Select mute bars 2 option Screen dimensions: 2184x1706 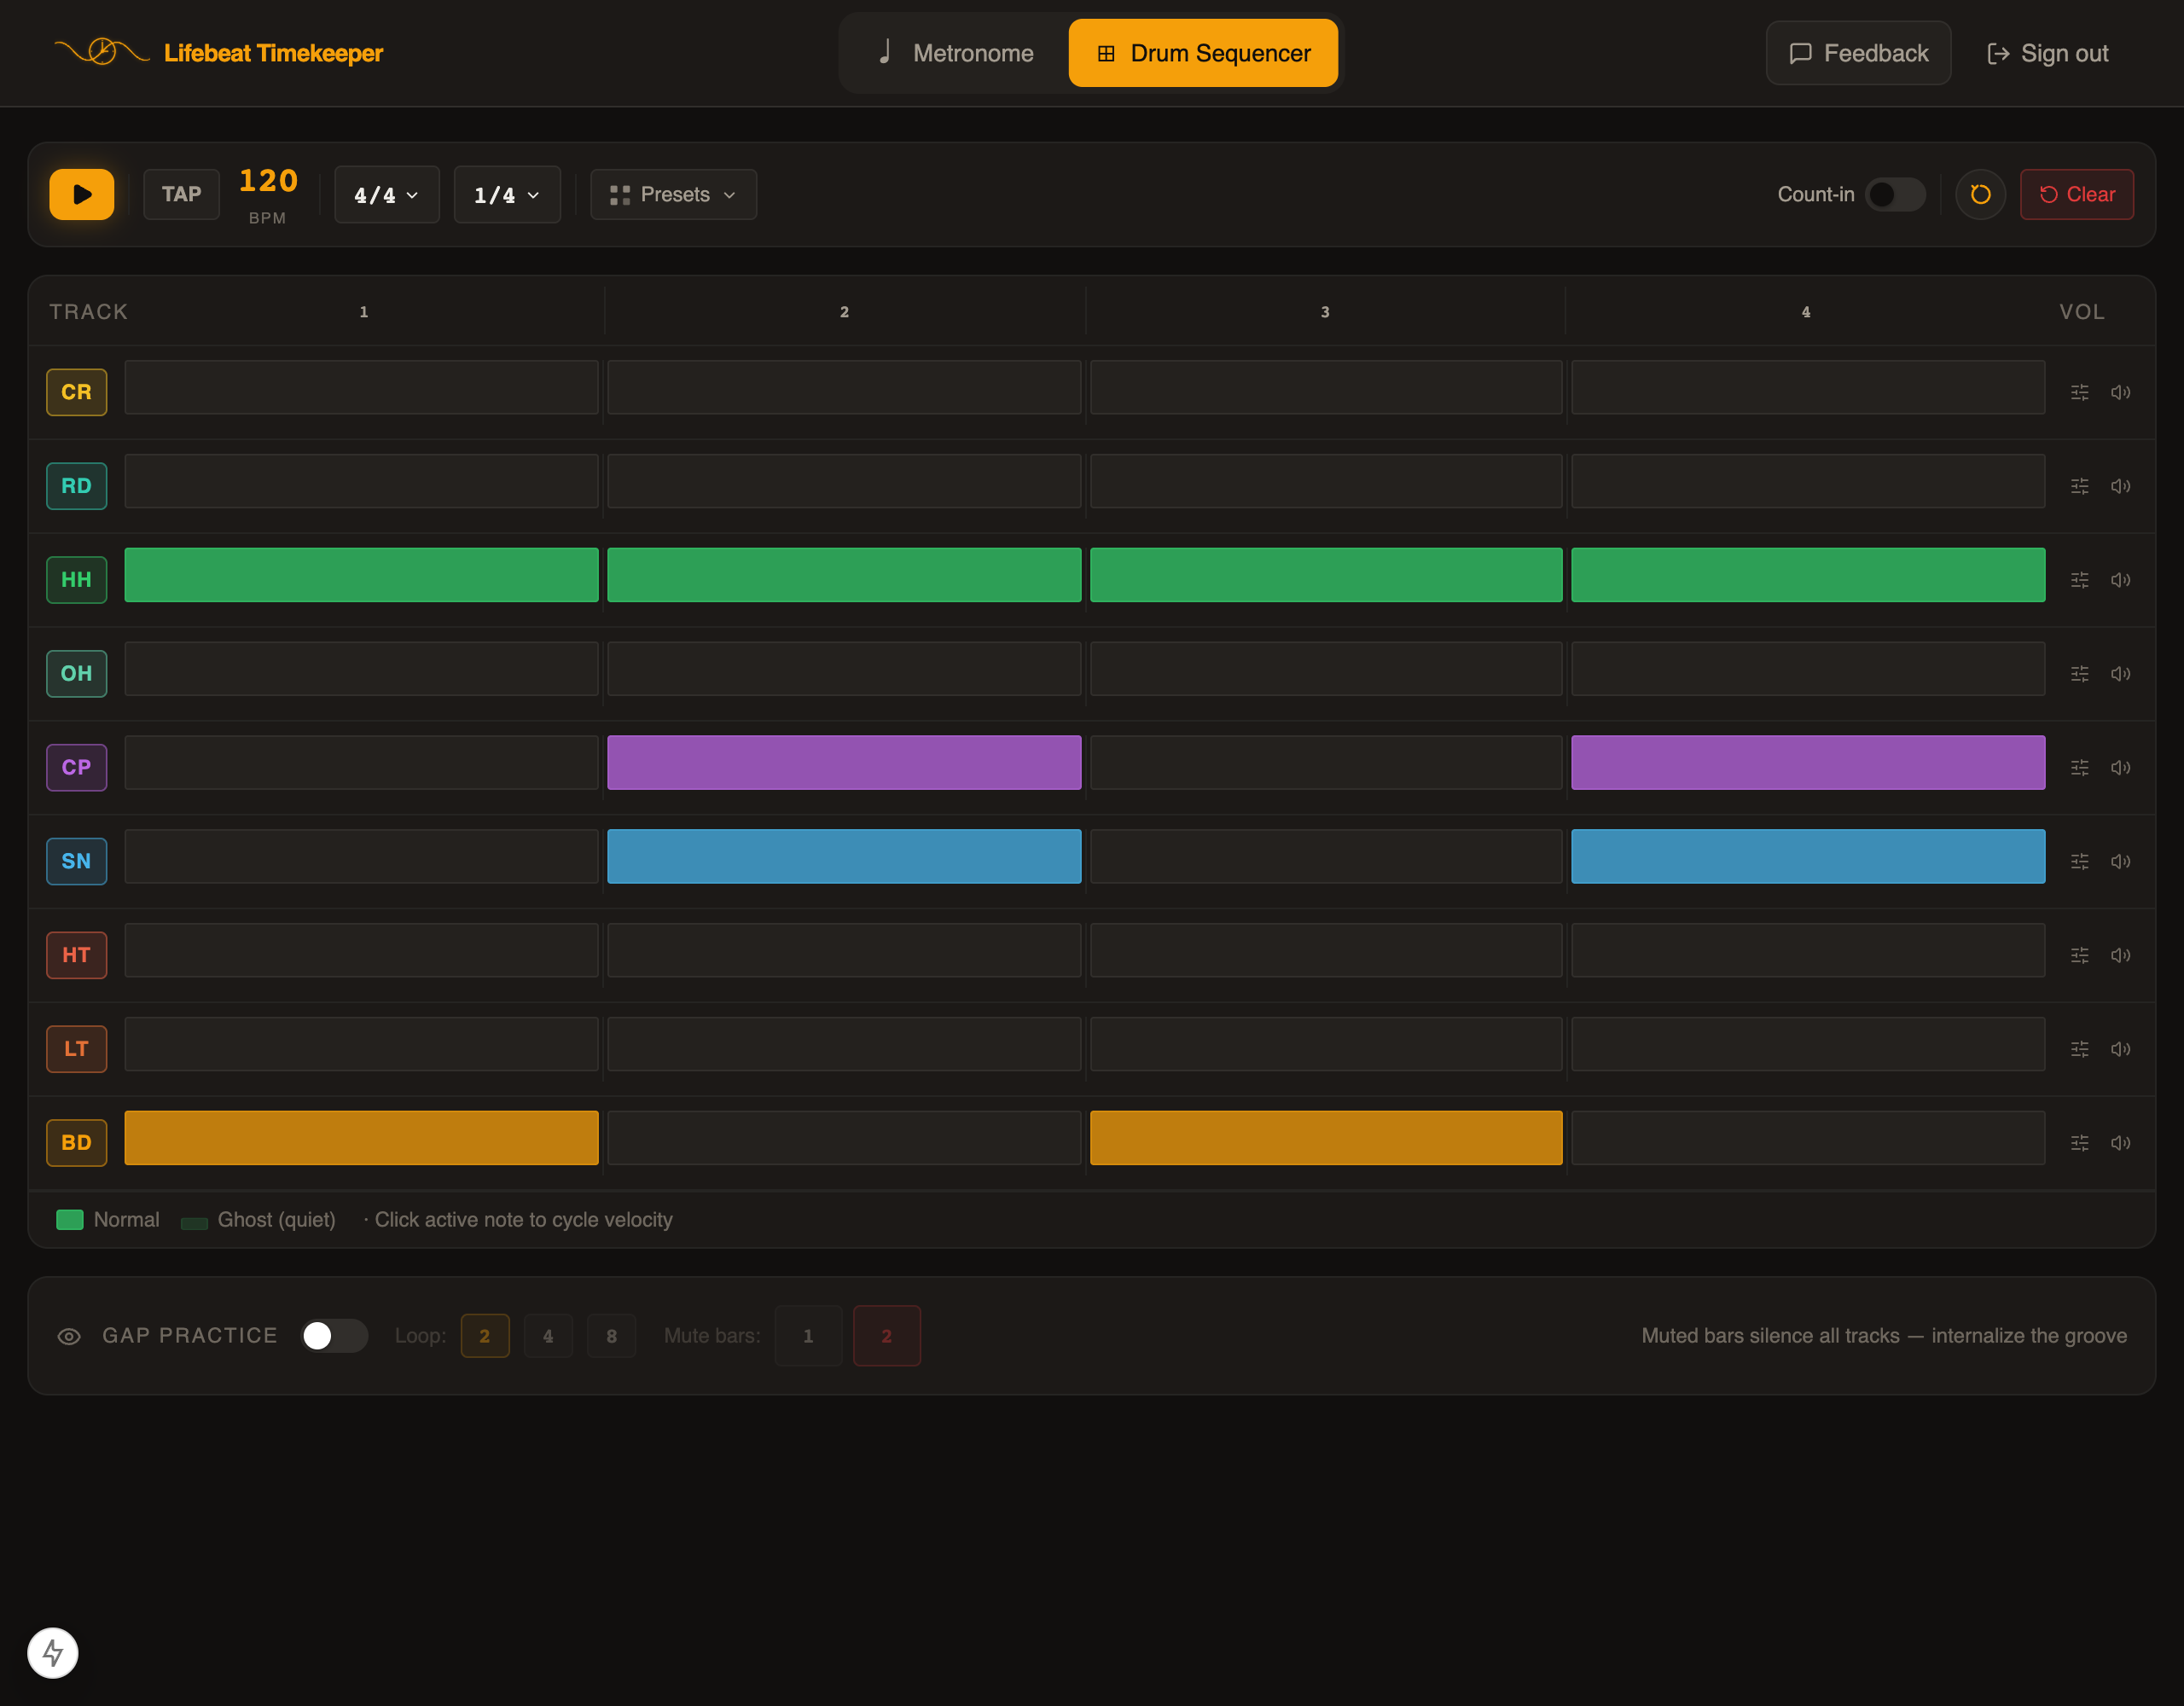click(887, 1336)
